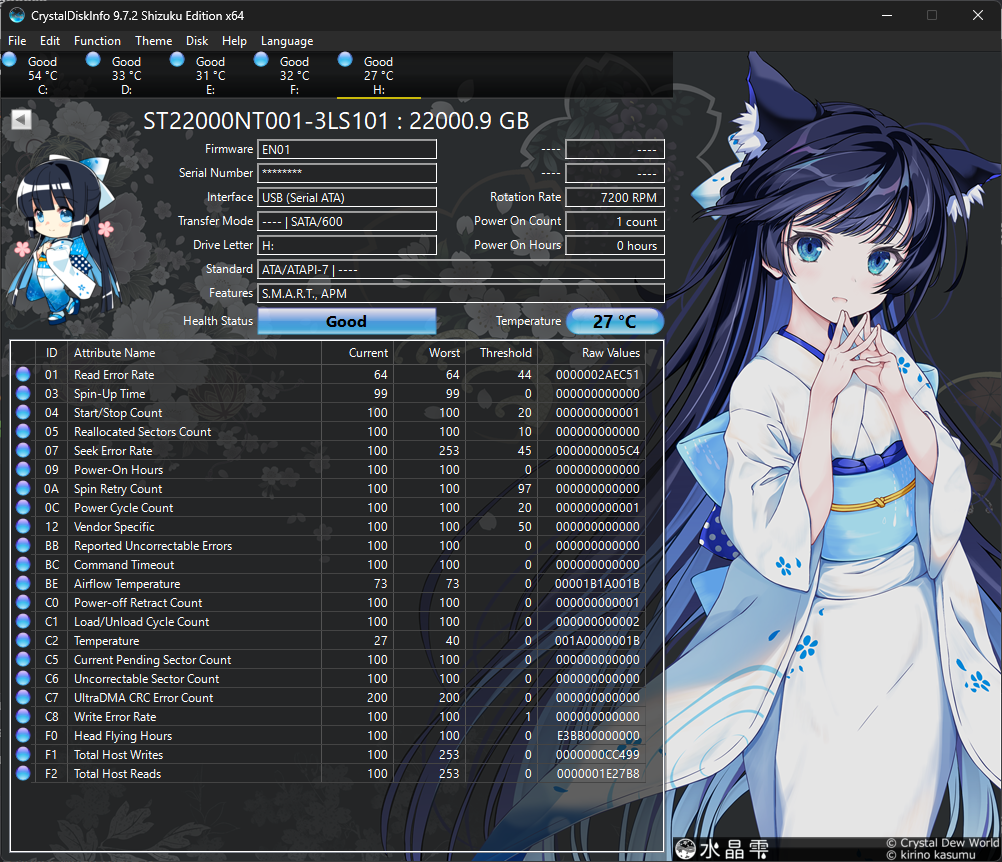Image resolution: width=1002 pixels, height=862 pixels.
Task: Click the CrystalDiskInfo app icon in title bar
Action: (16, 16)
